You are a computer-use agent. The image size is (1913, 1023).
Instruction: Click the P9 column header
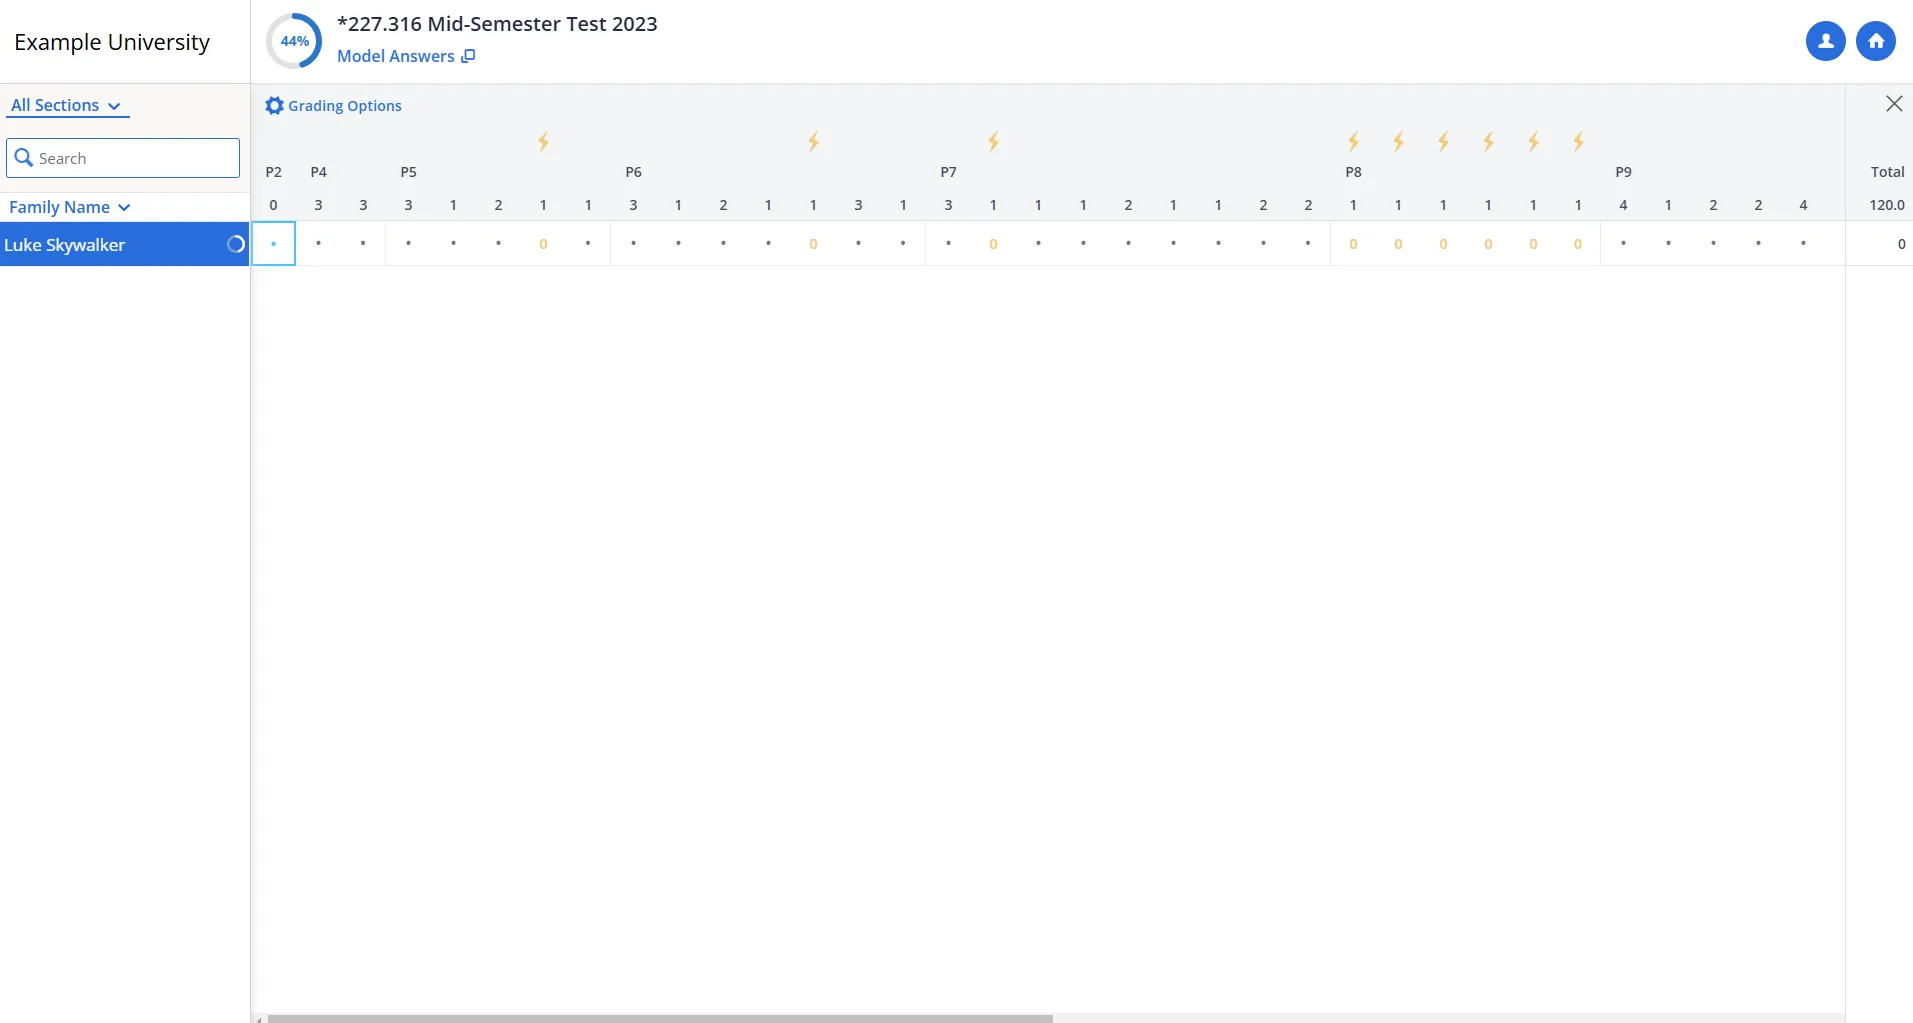click(1623, 172)
